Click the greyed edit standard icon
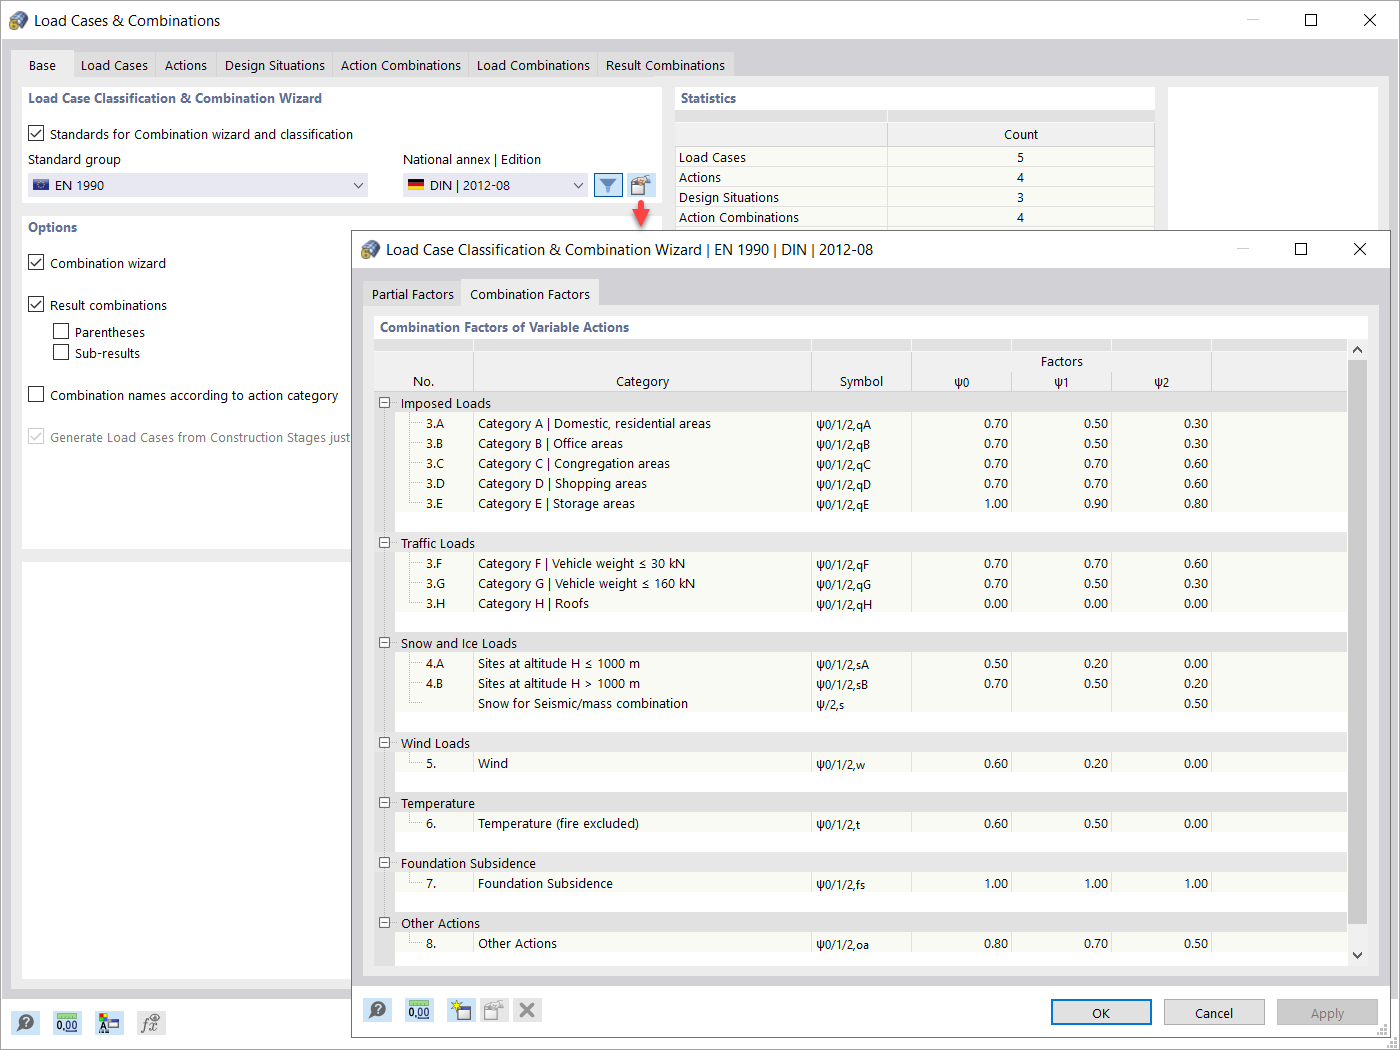This screenshot has height=1050, width=1400. 494,1010
